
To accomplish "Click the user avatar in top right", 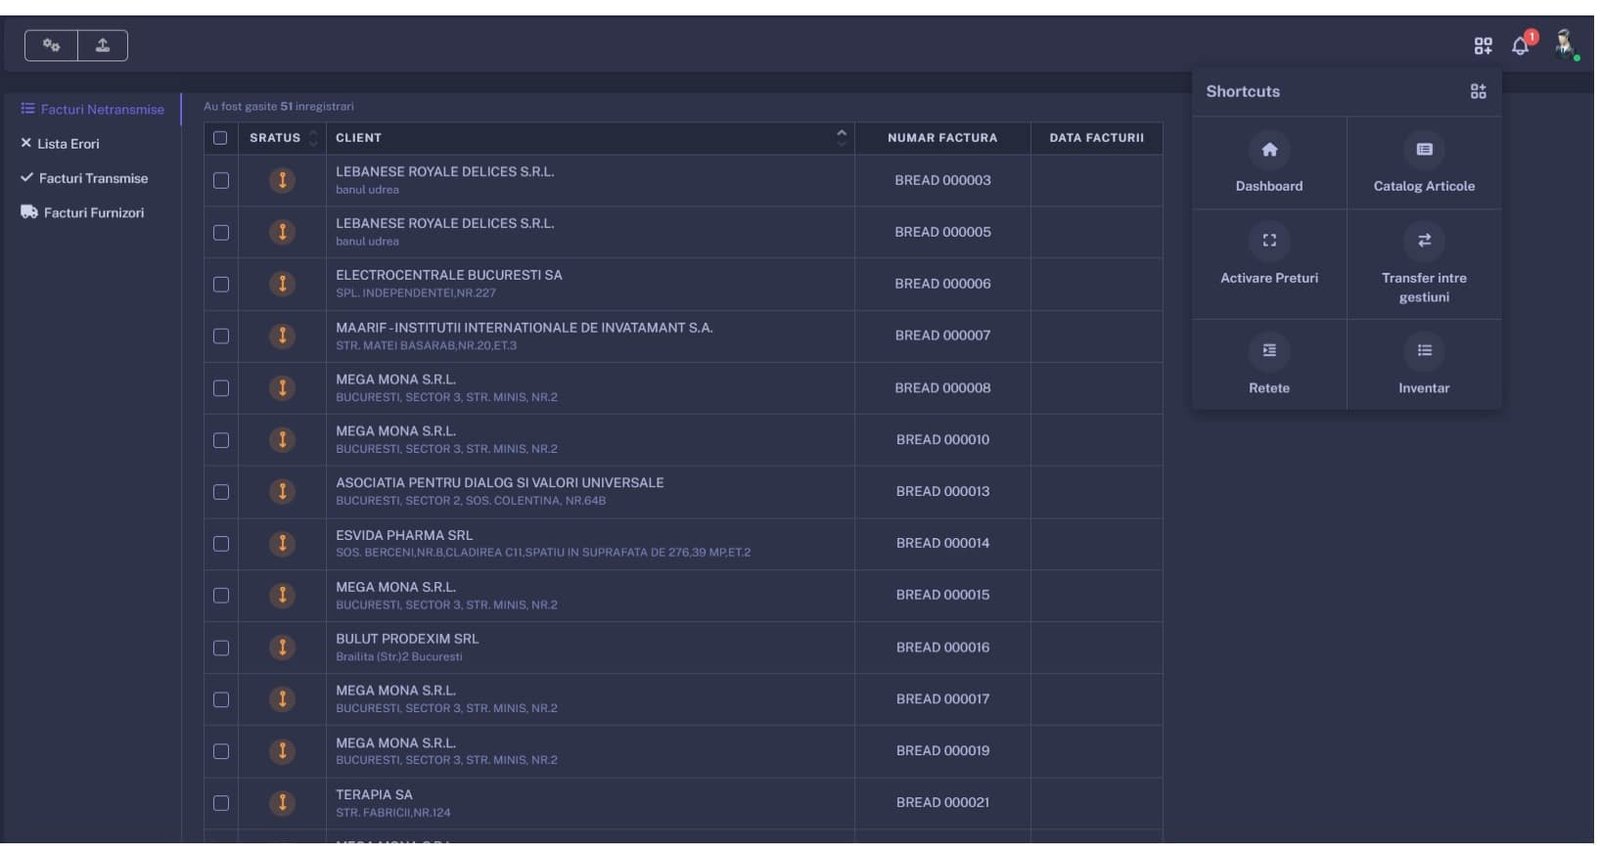I will tap(1565, 44).
